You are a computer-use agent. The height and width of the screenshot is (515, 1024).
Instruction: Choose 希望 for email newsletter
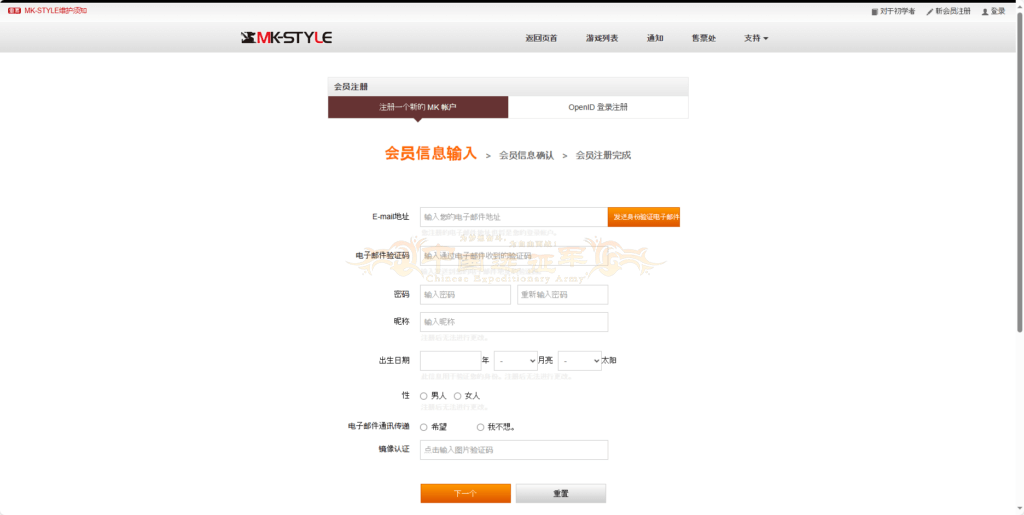click(424, 427)
